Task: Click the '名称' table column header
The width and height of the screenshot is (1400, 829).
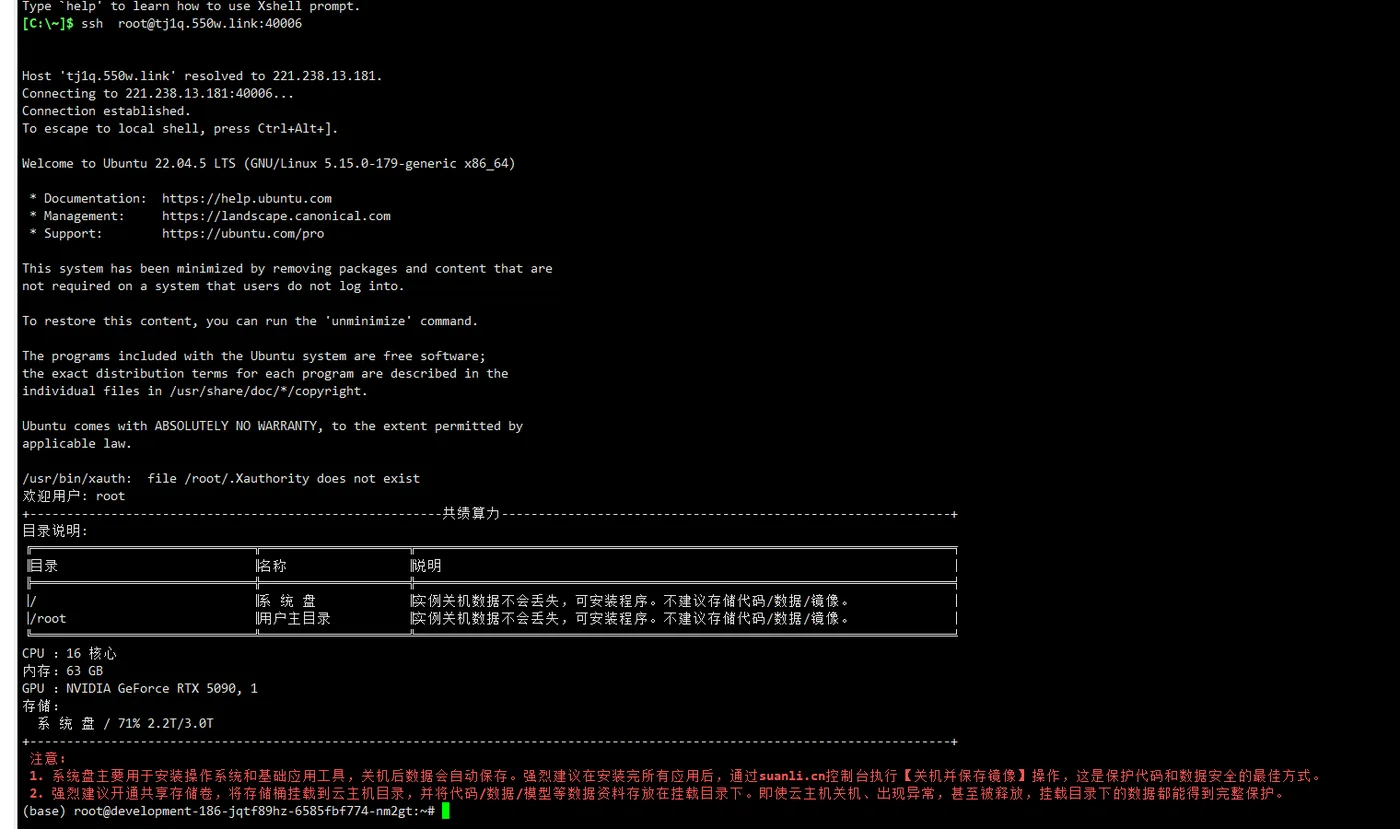Action: (x=273, y=566)
